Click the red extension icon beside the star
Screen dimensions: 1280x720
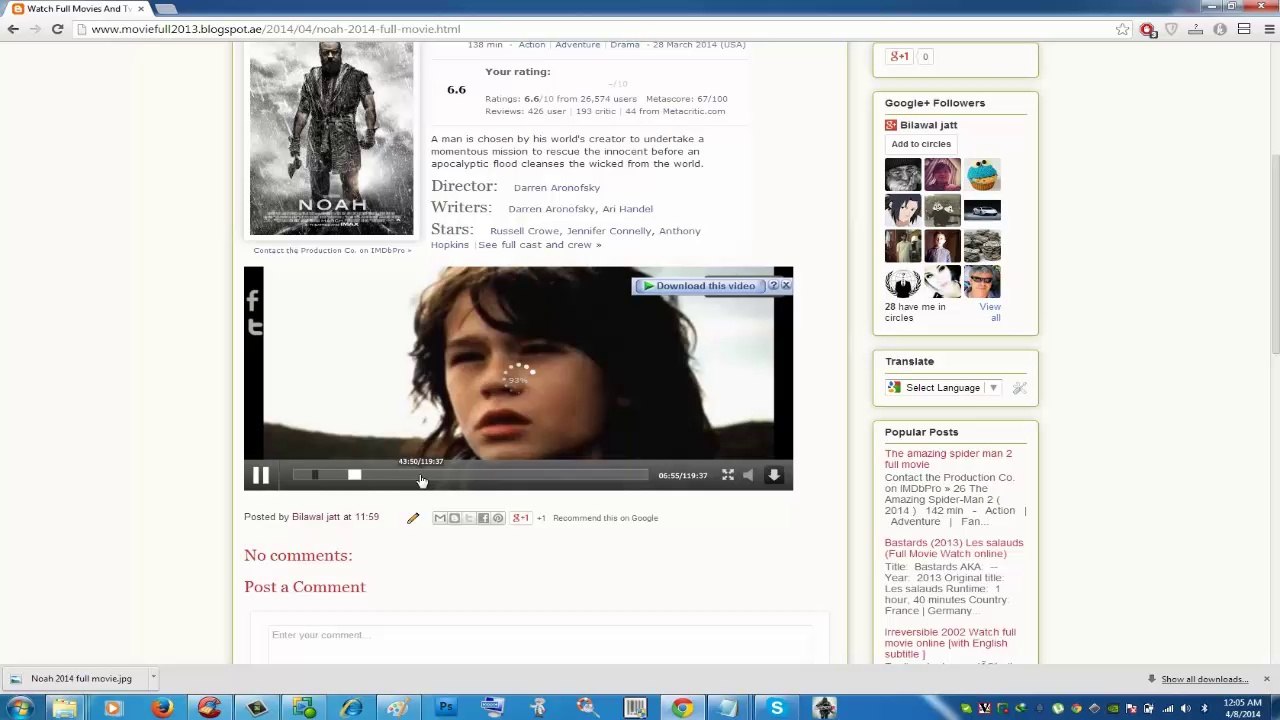click(x=1148, y=30)
